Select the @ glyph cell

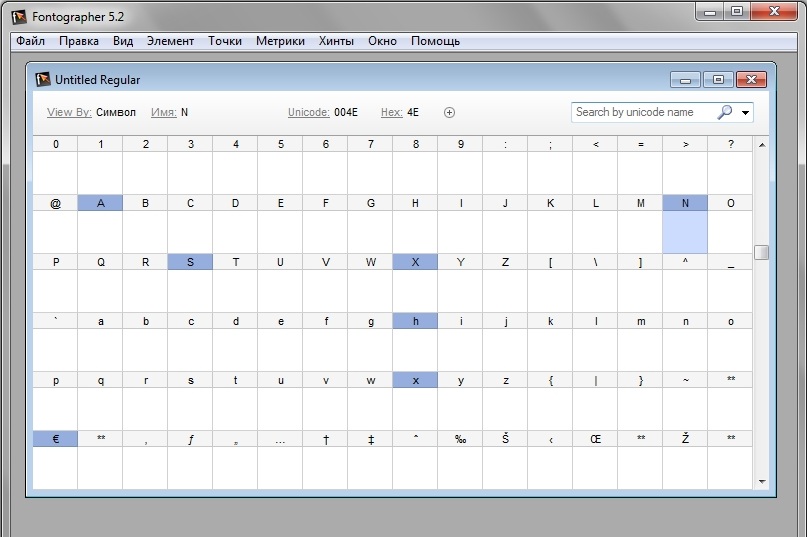[x=56, y=224]
